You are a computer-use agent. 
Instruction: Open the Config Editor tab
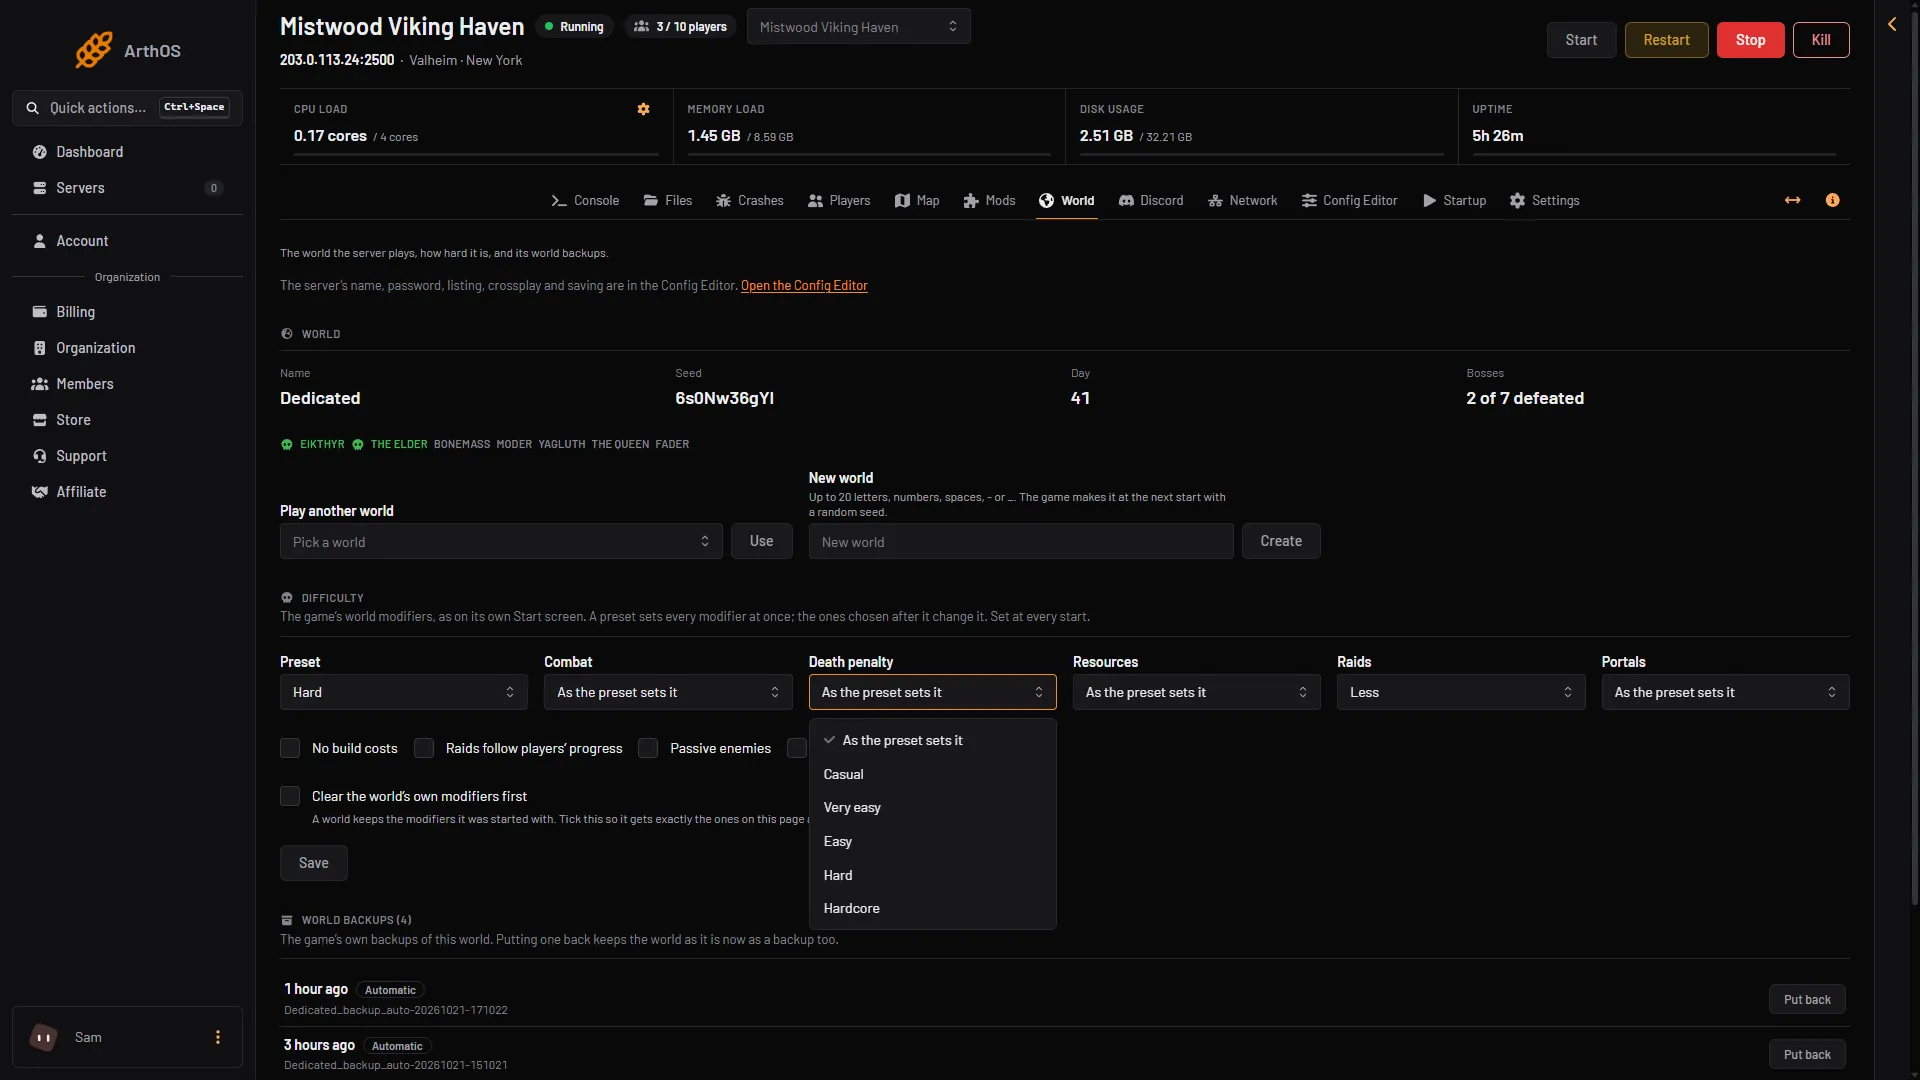tap(1349, 200)
